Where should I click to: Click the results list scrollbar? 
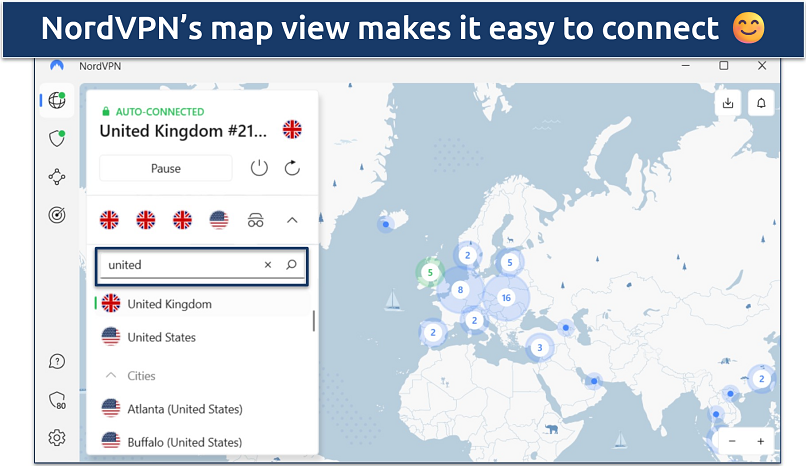coord(314,321)
